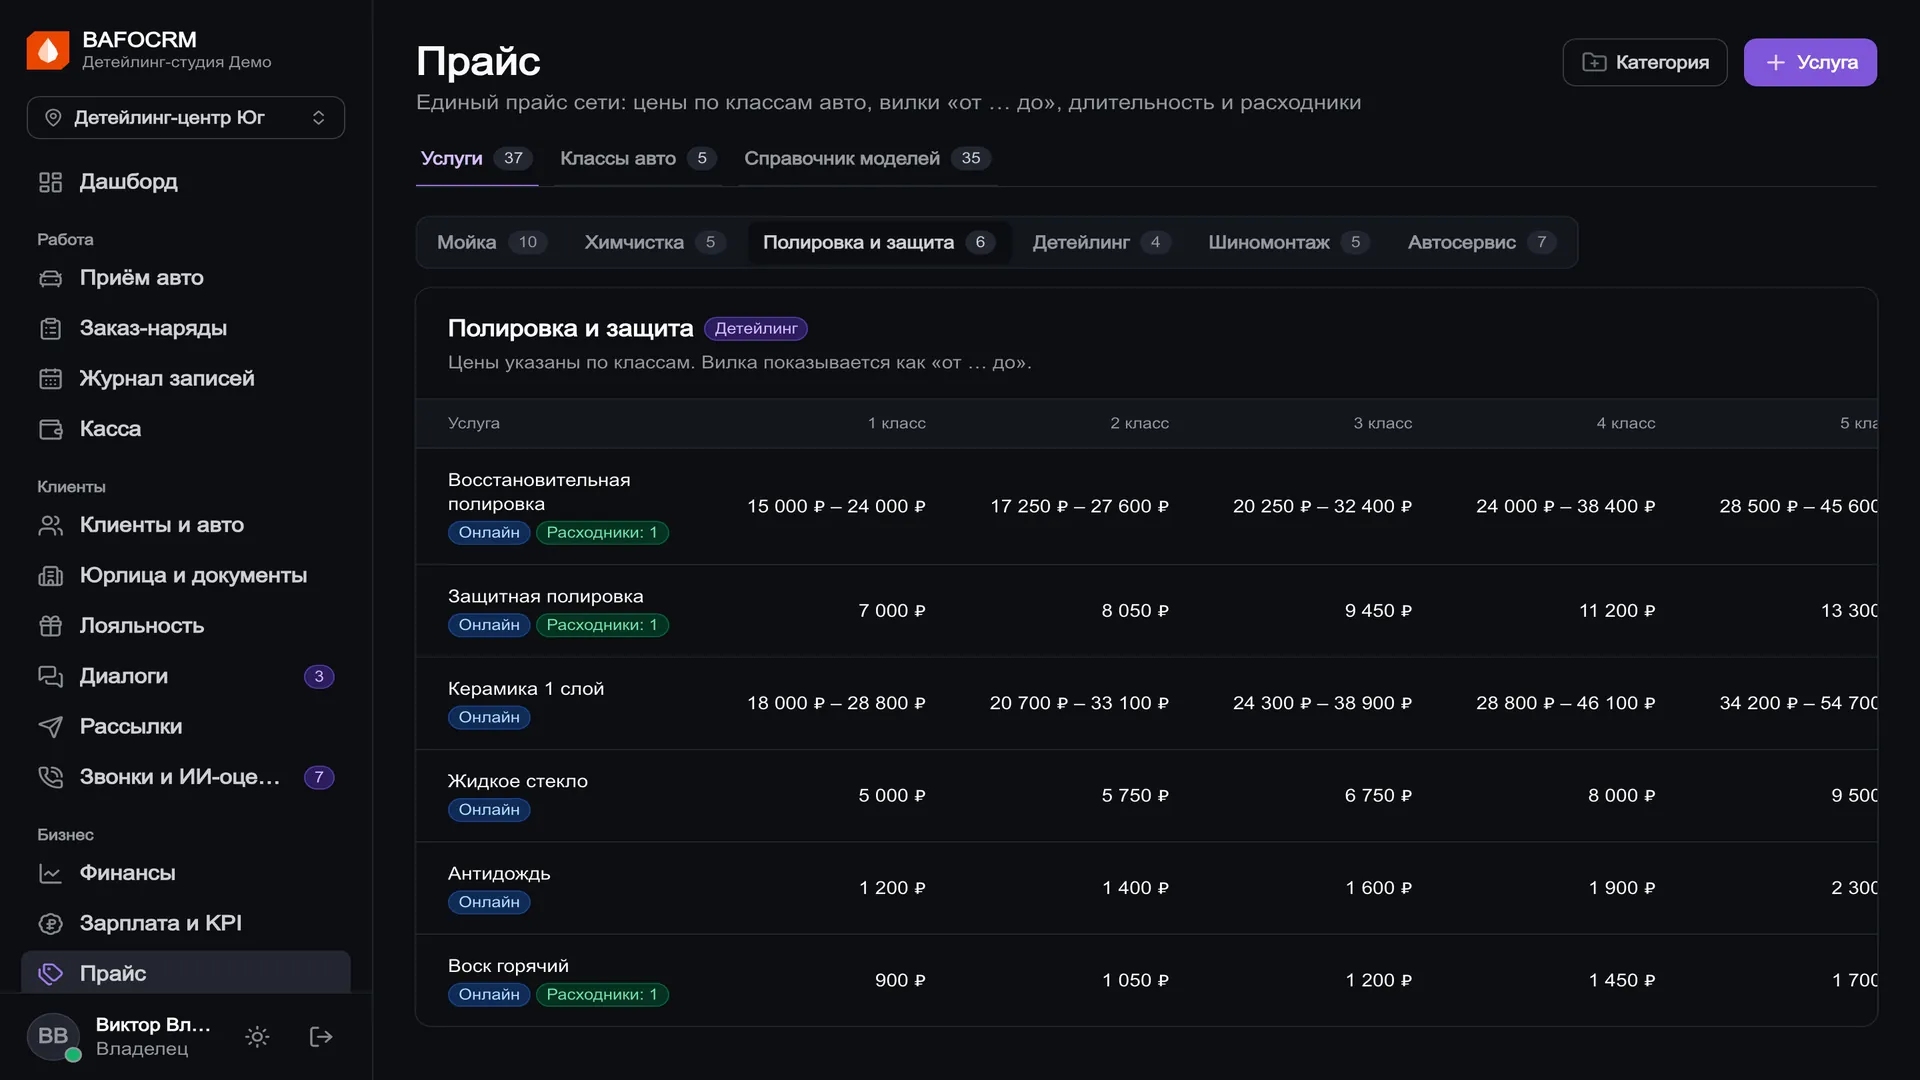Click Расходники: 1 badge on Воск горячий

602,995
